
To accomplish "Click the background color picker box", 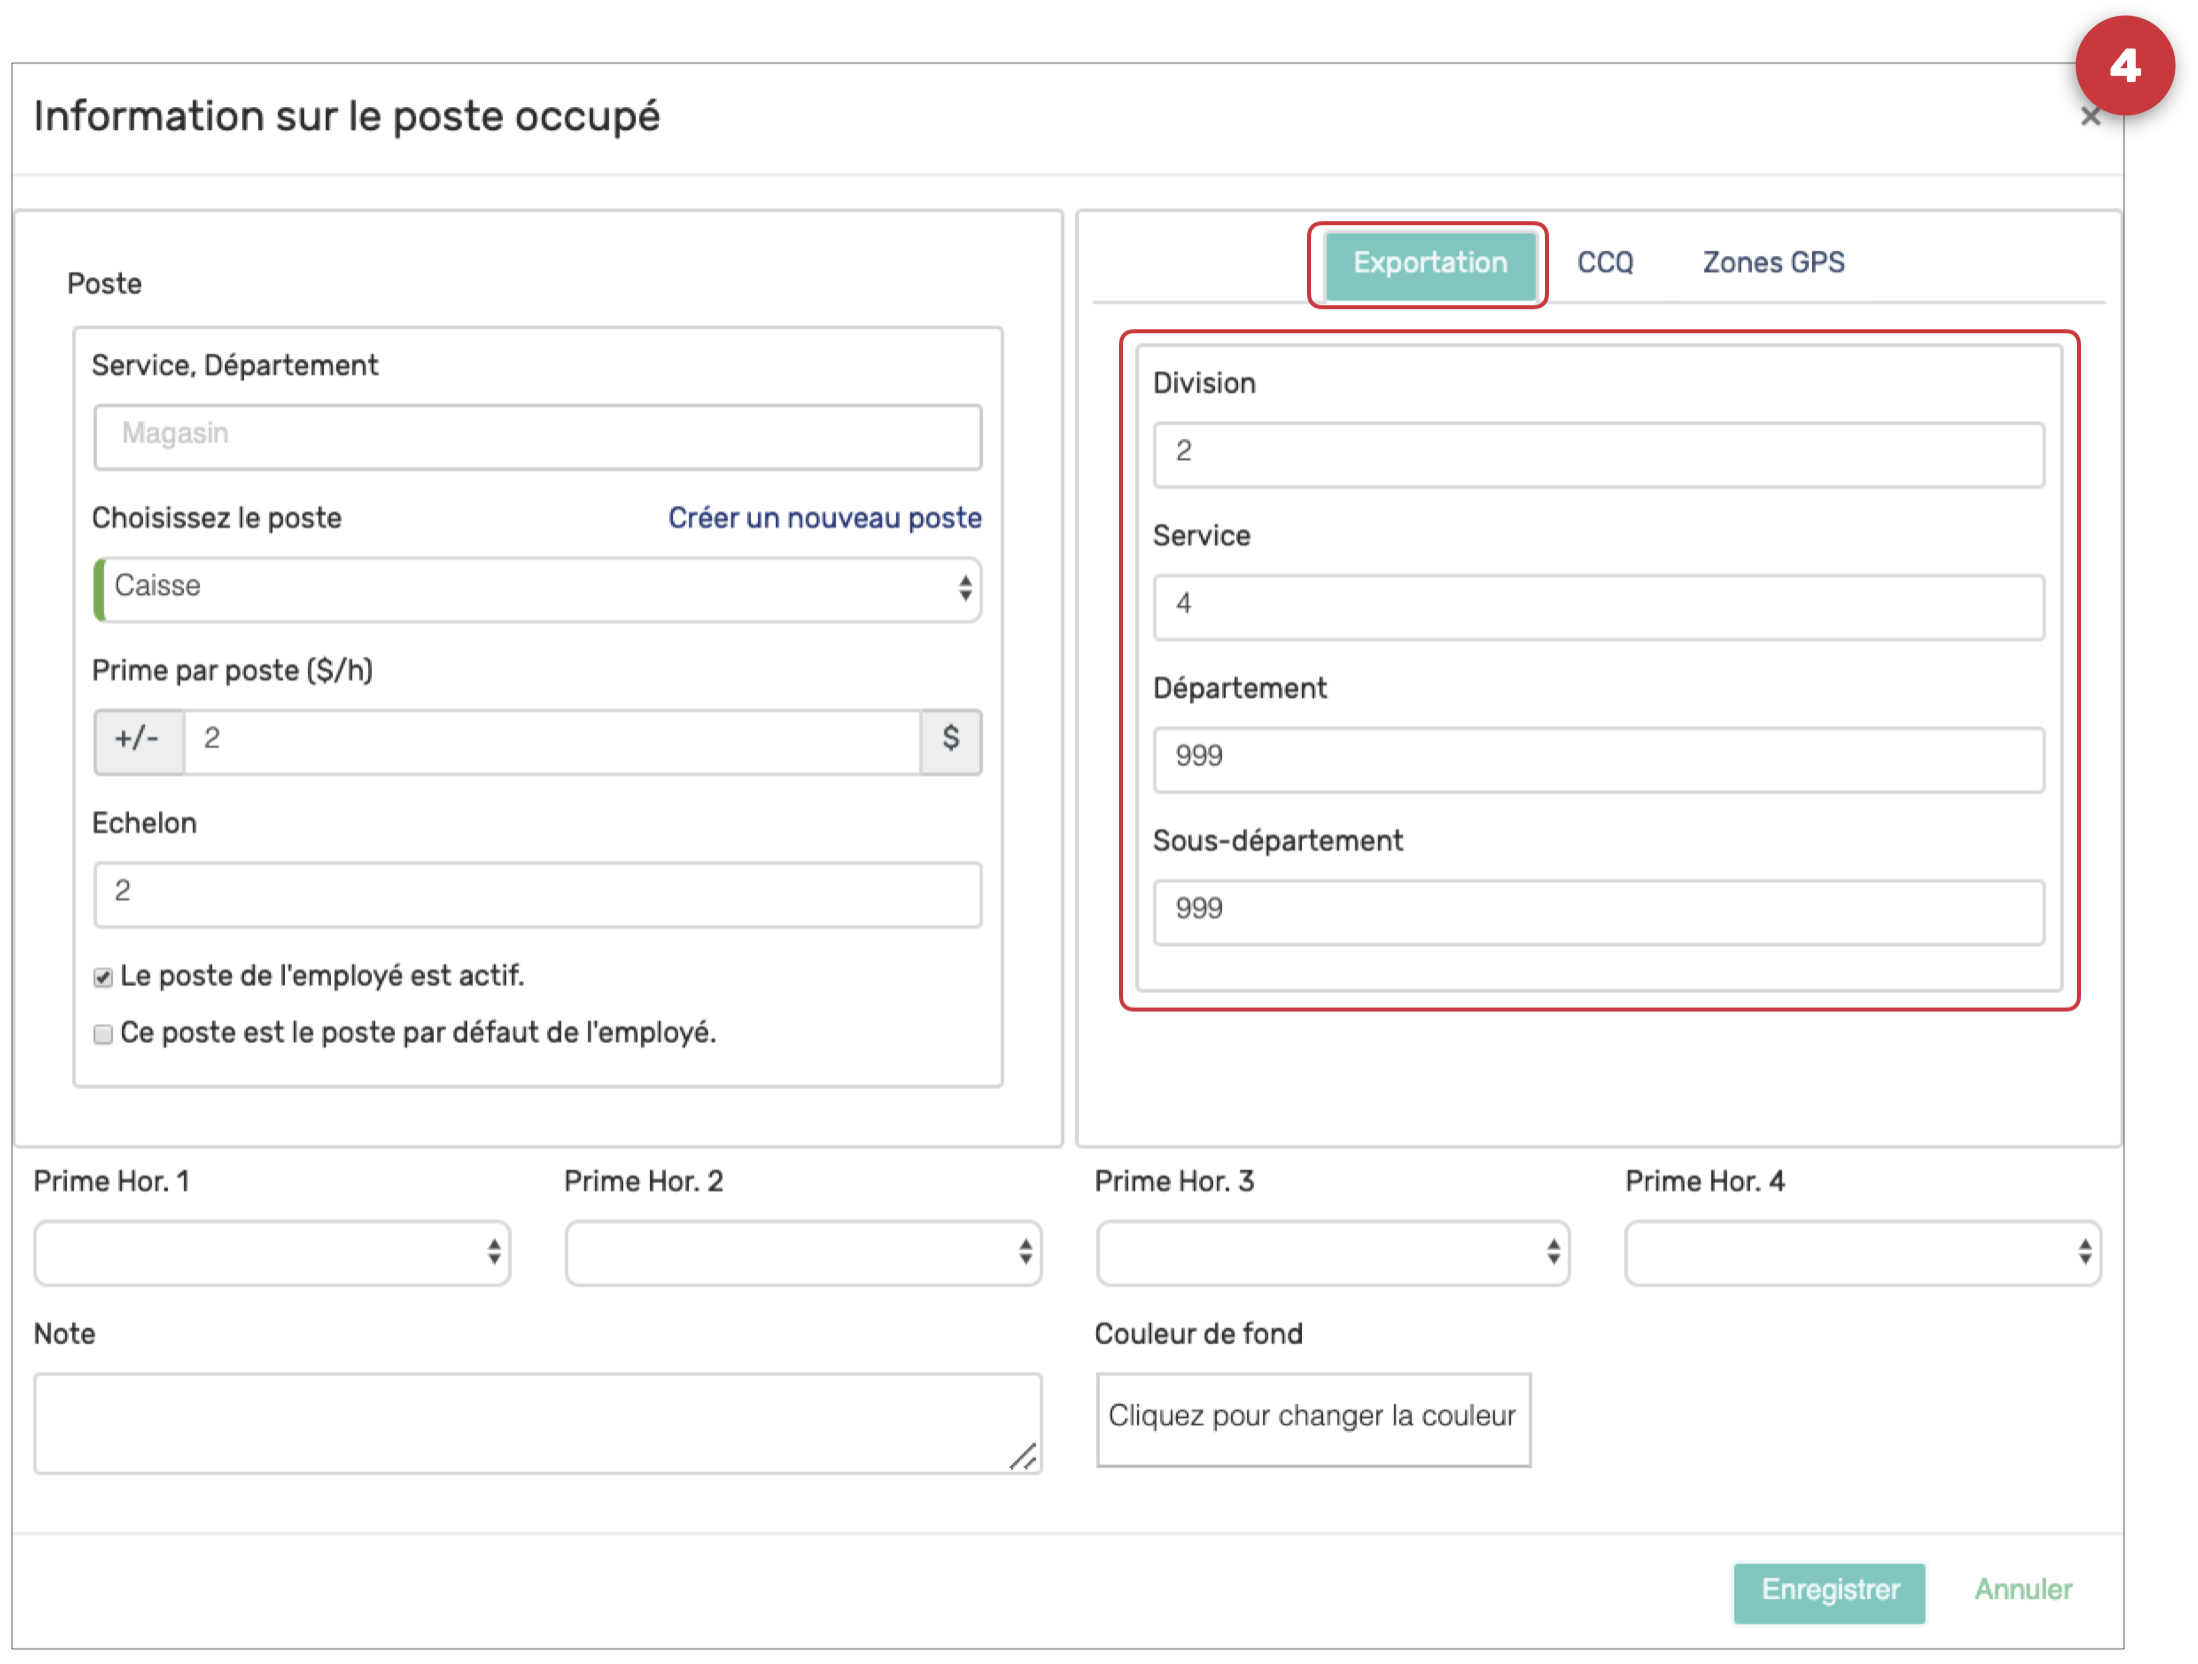I will (1312, 1418).
